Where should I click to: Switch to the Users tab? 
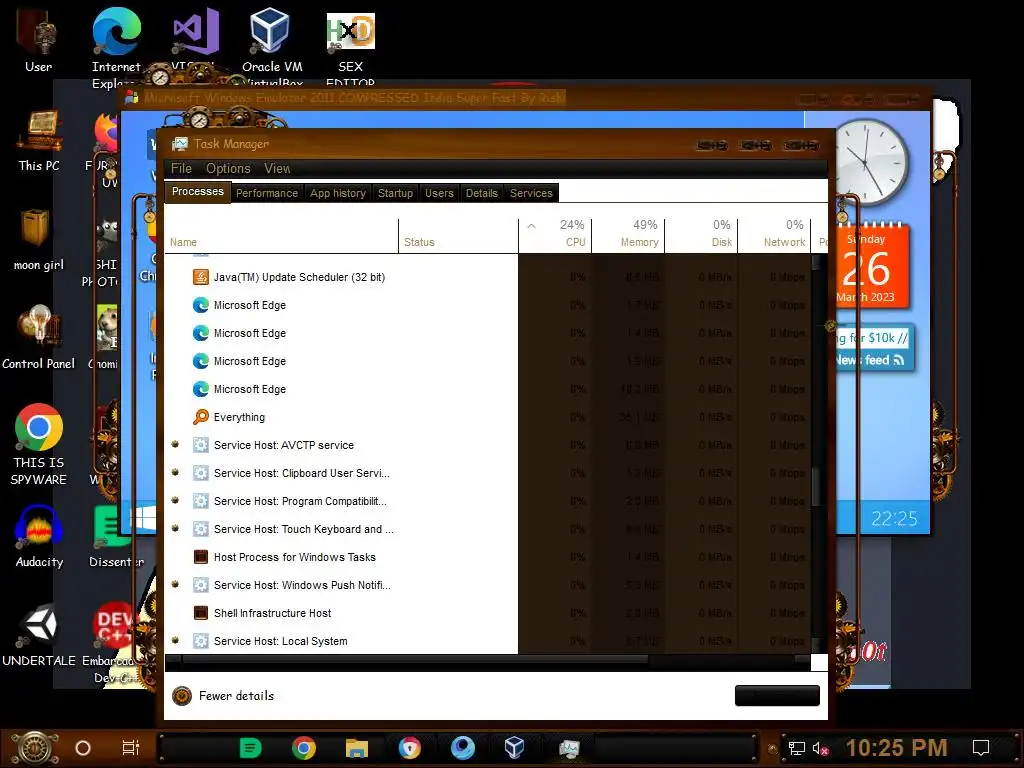pos(439,193)
